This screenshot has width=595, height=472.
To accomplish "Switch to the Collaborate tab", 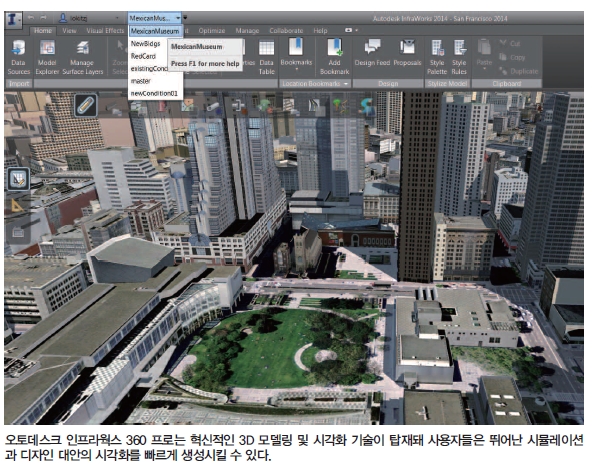I will (286, 31).
